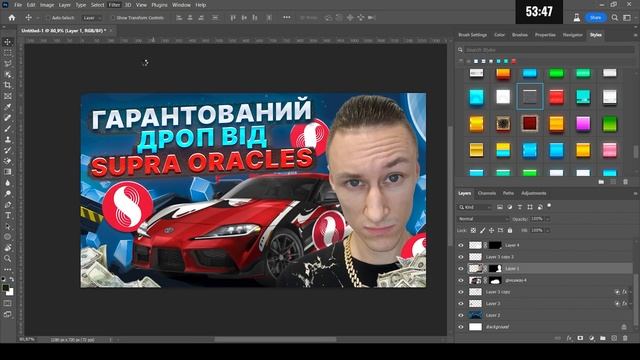This screenshot has width=640, height=360.
Task: Click the Home icon in options bar
Action: pos(12,18)
